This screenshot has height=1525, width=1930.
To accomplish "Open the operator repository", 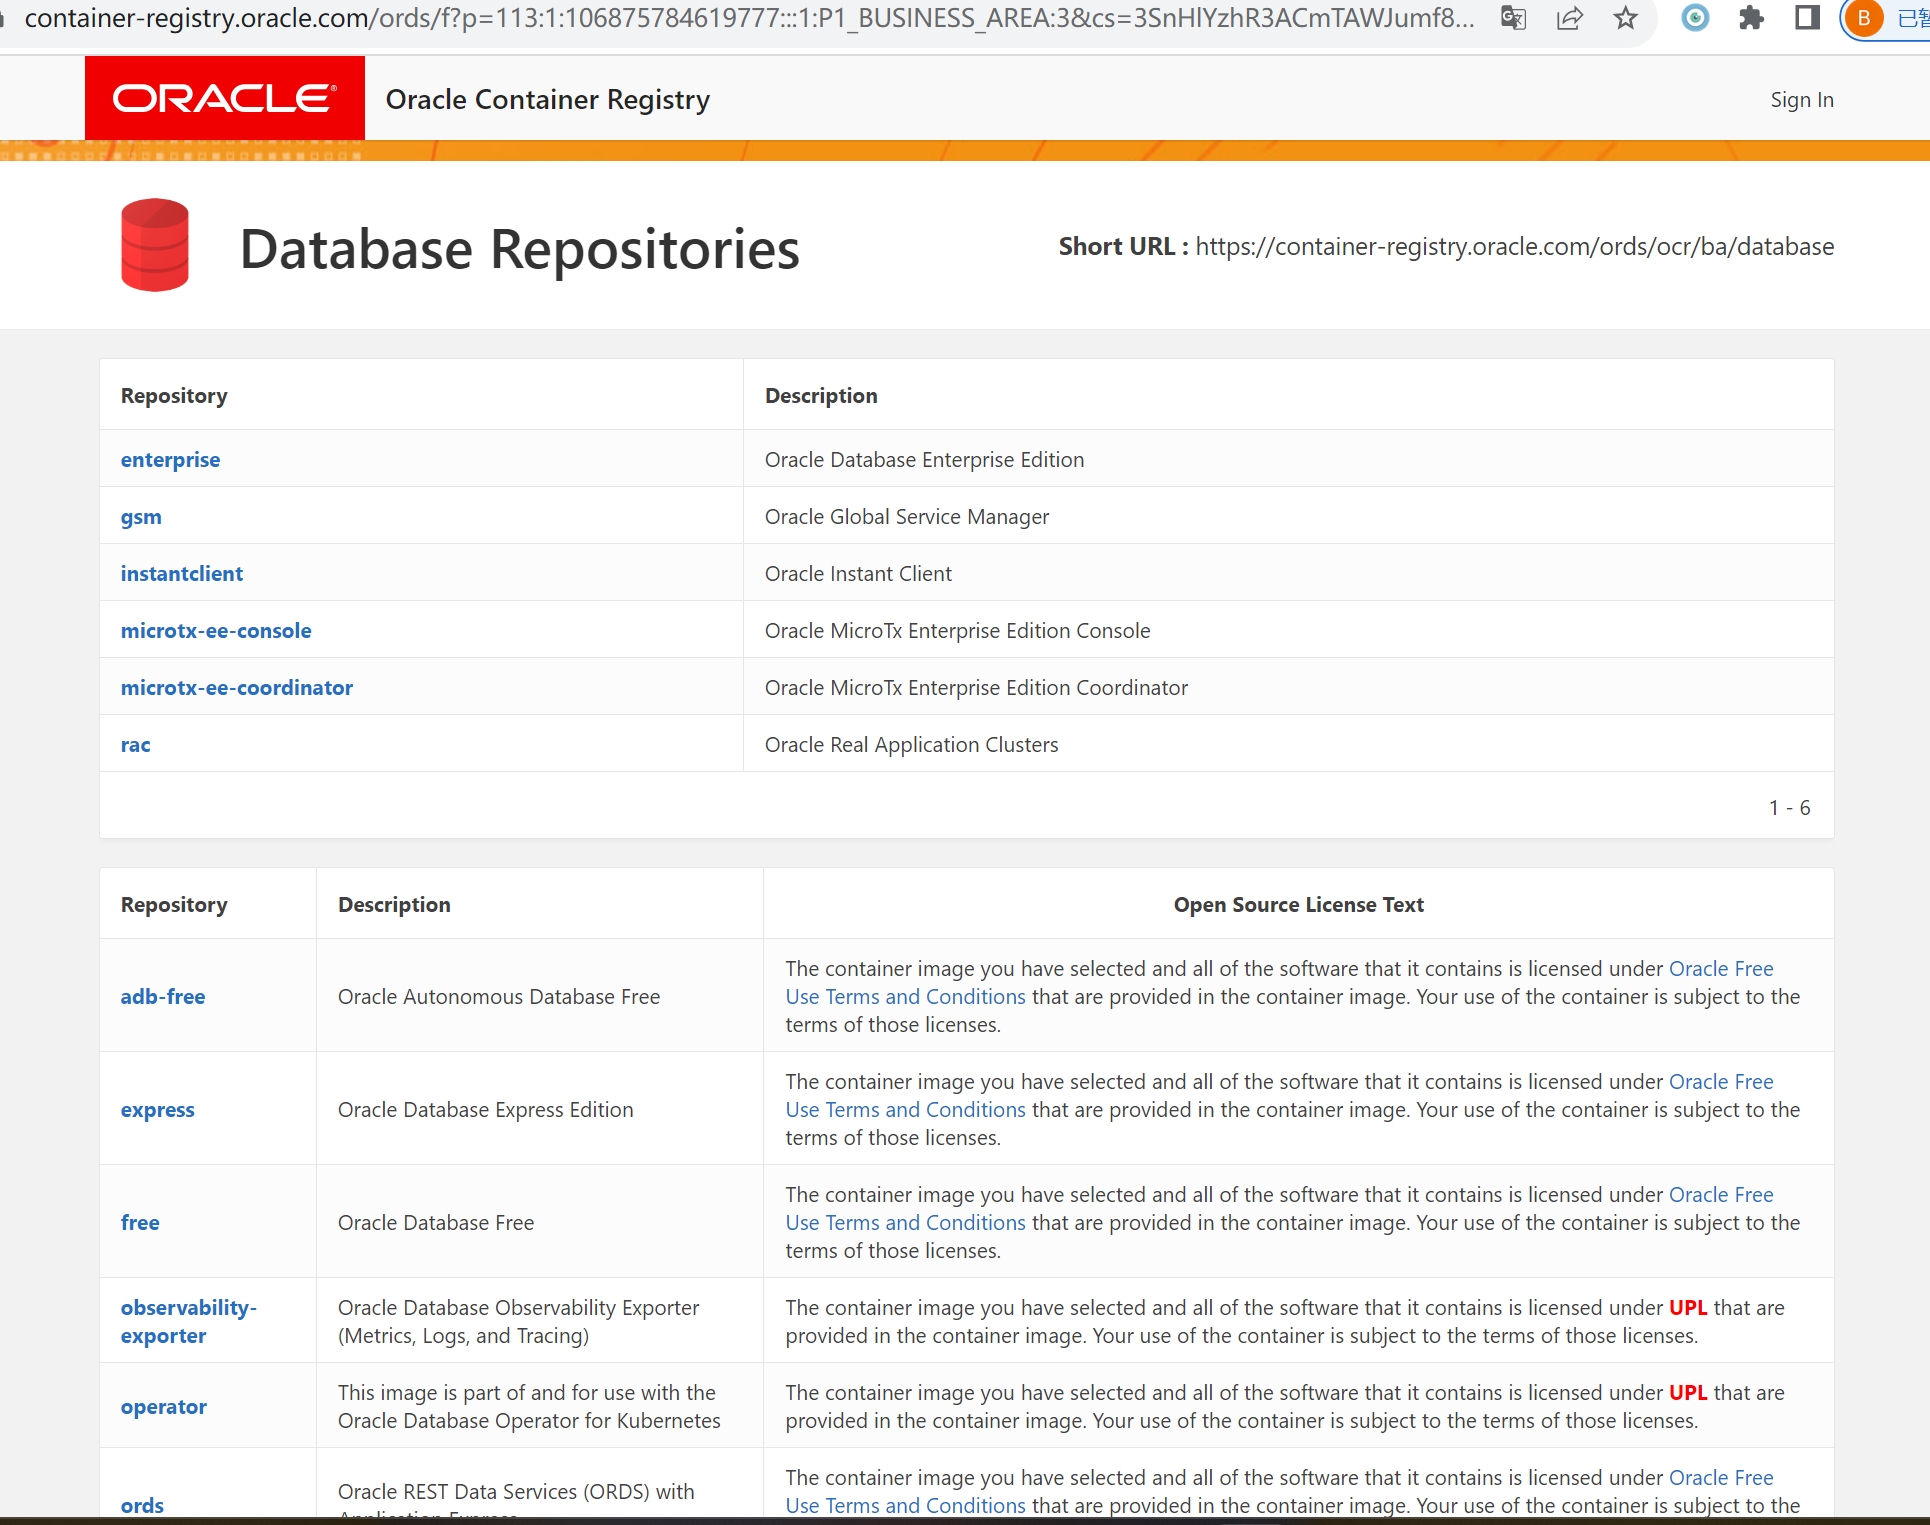I will [x=163, y=1406].
